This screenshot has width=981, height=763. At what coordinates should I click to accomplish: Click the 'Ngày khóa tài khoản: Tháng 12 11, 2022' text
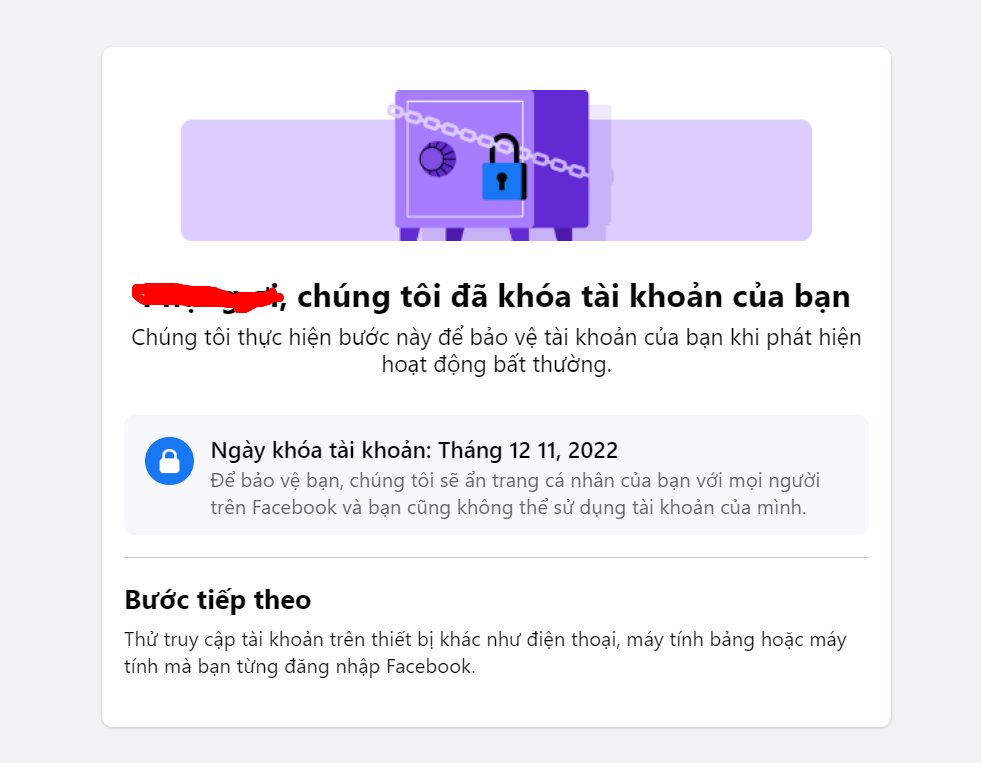click(x=414, y=450)
